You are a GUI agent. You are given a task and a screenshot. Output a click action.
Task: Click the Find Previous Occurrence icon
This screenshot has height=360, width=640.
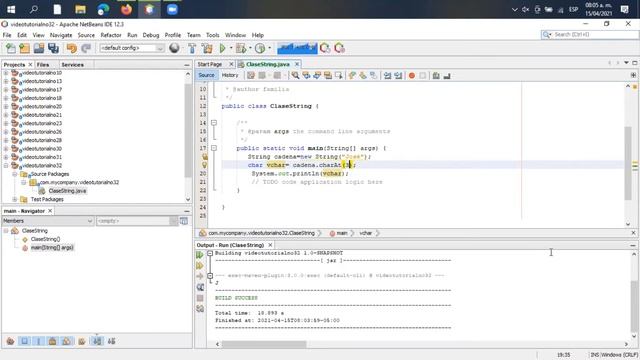point(306,76)
